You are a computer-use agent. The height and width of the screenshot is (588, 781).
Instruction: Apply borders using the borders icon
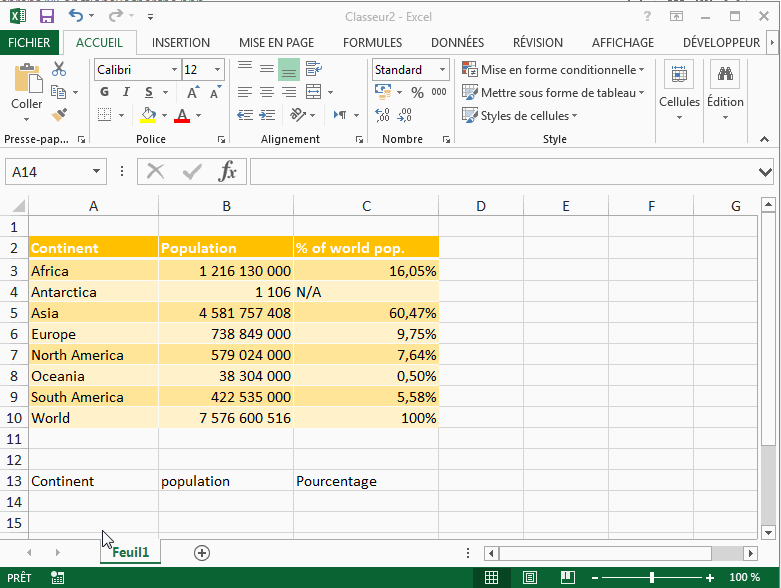tap(105, 115)
